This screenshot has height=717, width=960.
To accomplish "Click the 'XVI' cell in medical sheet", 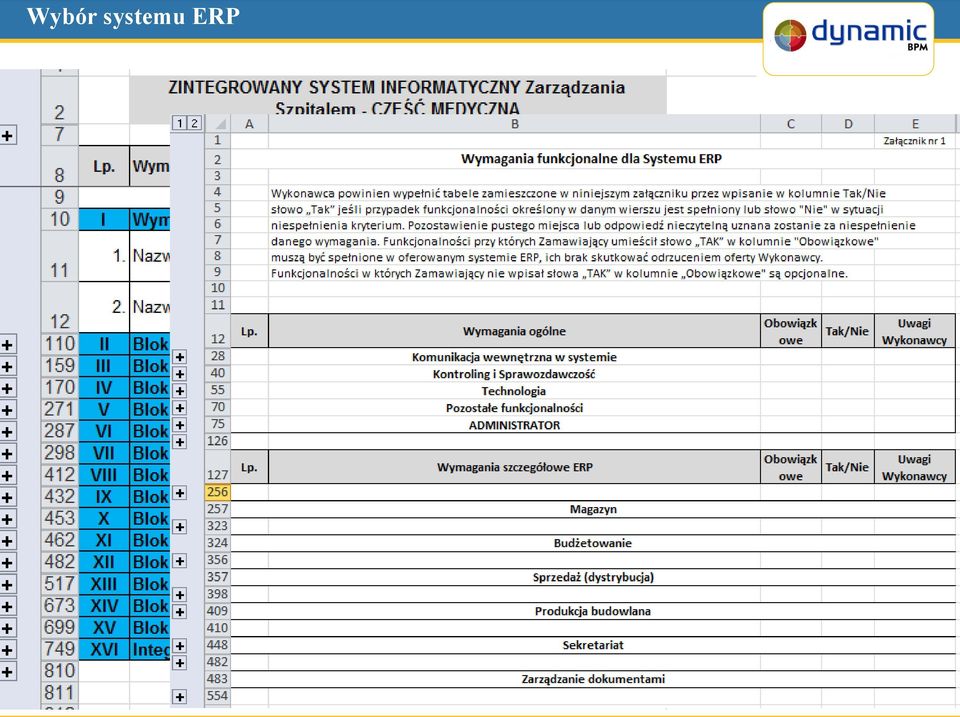I will pyautogui.click(x=104, y=649).
